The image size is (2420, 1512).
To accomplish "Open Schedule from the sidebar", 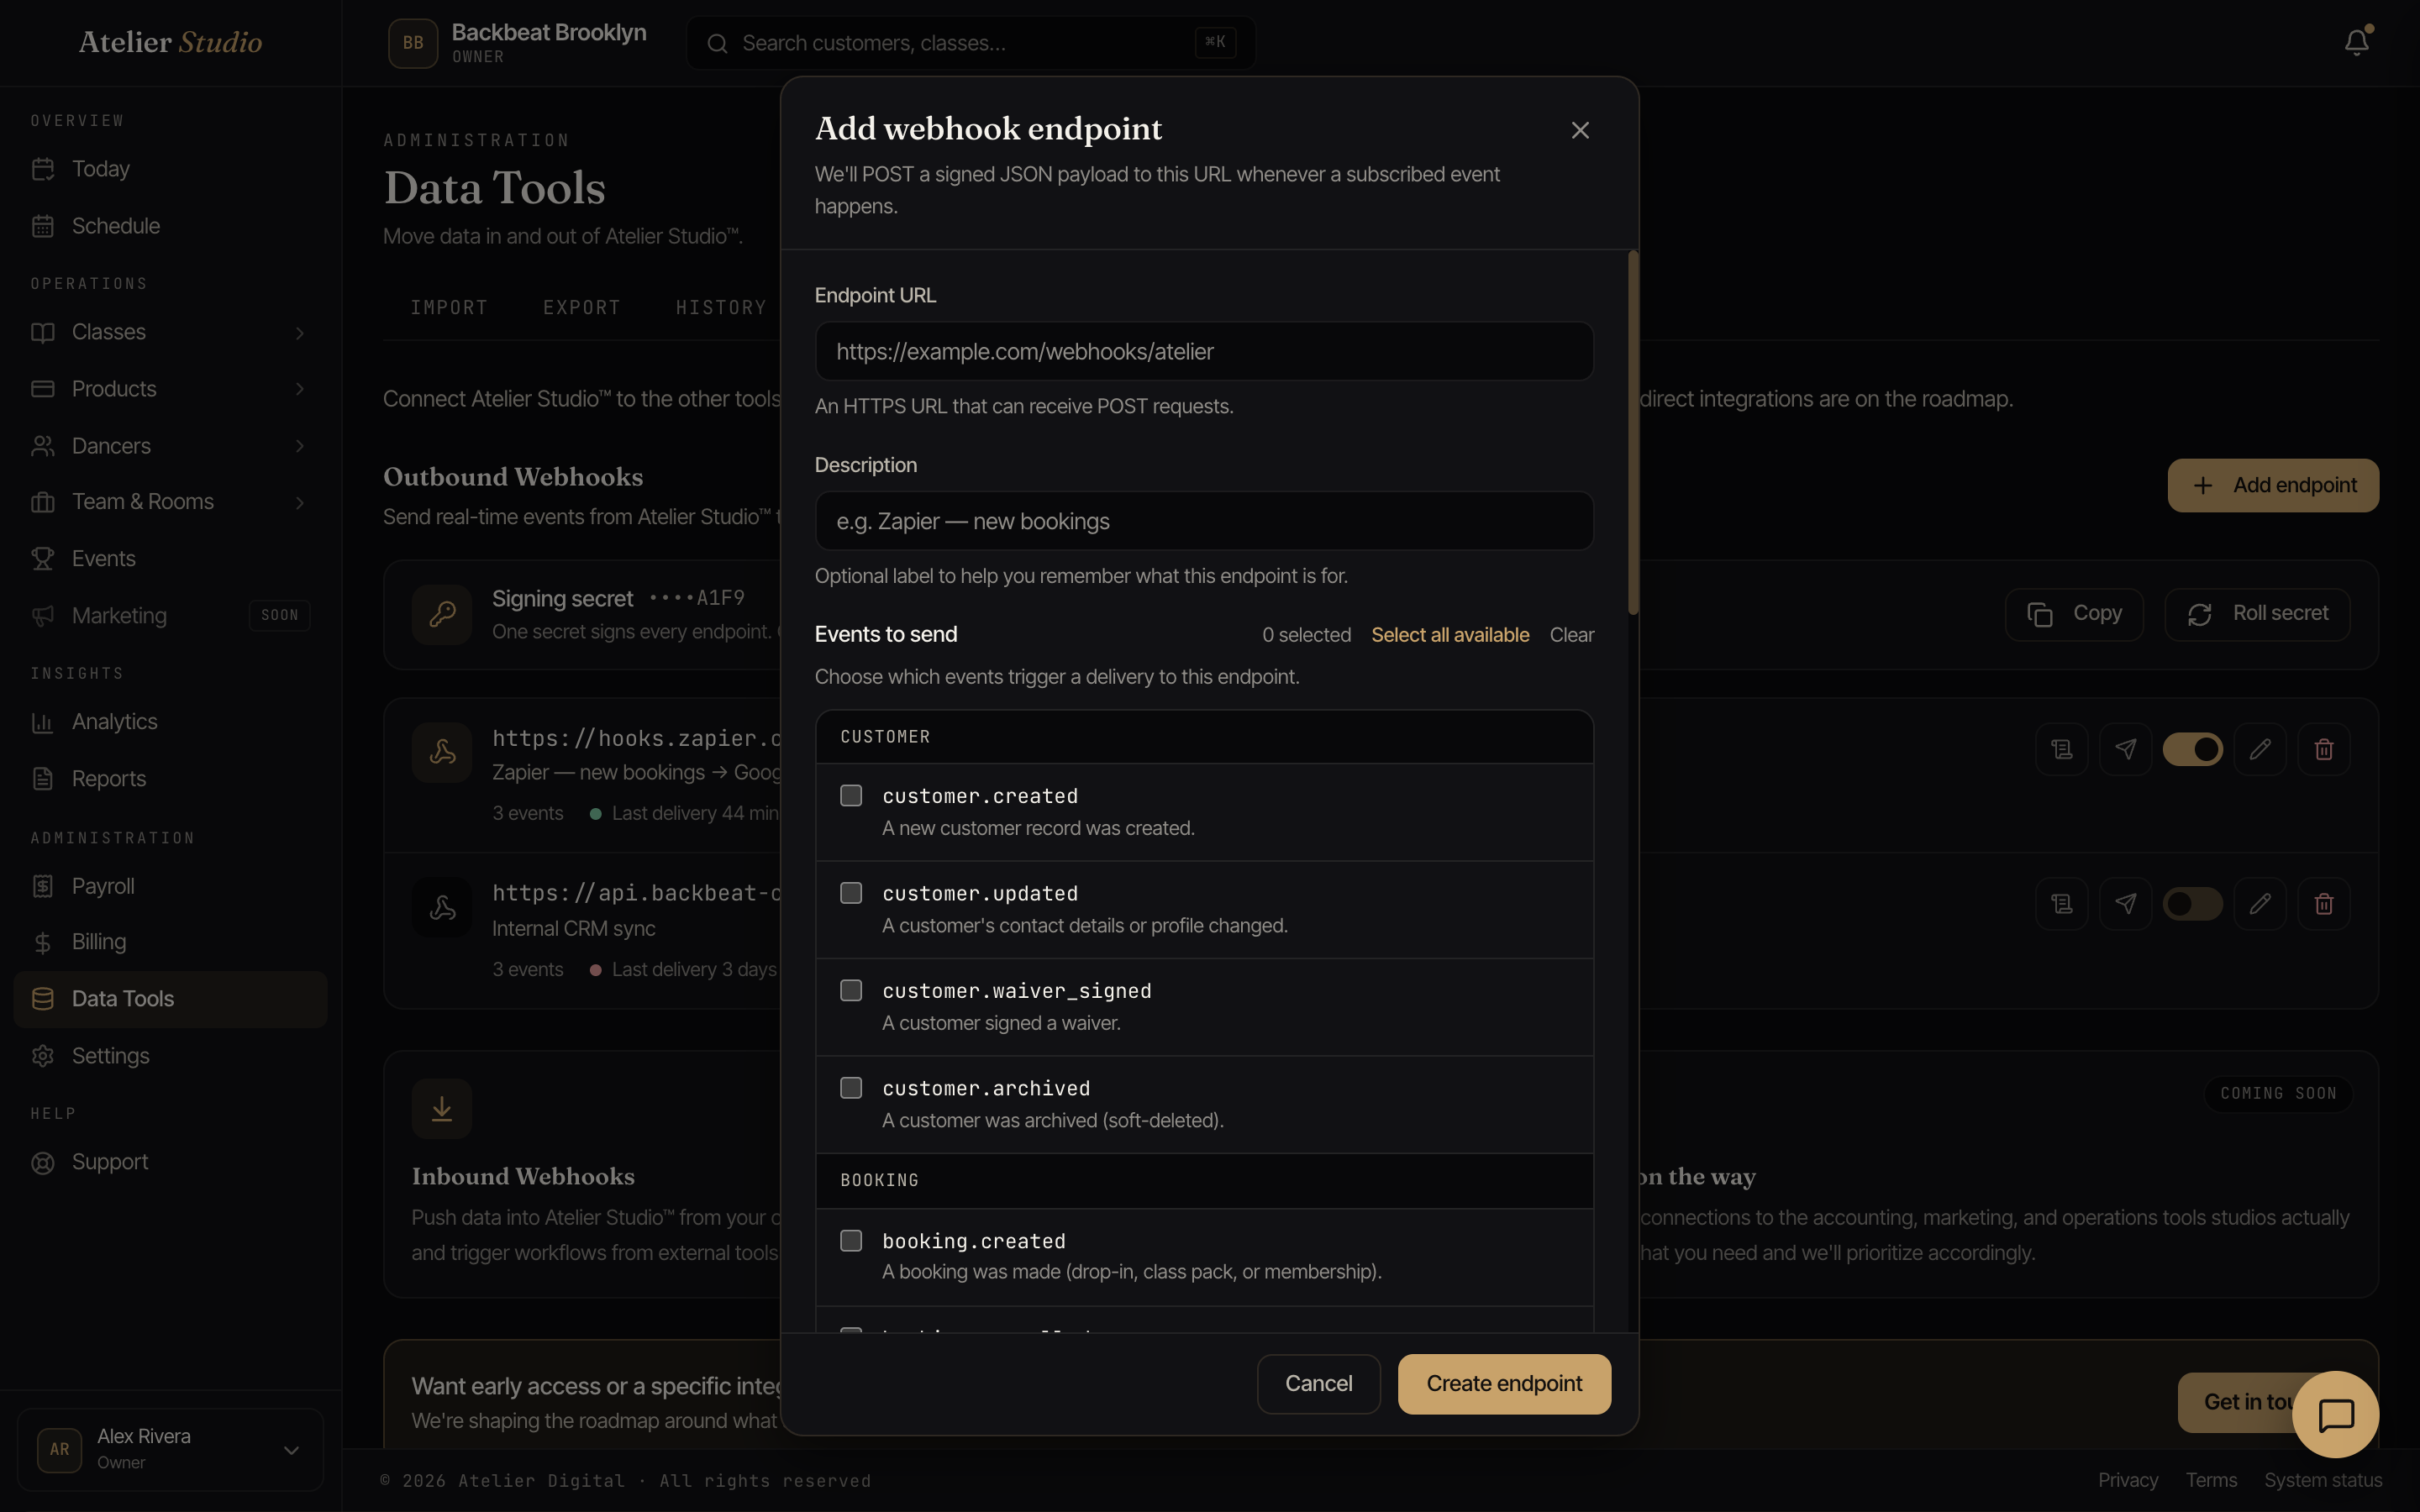I will [x=115, y=226].
